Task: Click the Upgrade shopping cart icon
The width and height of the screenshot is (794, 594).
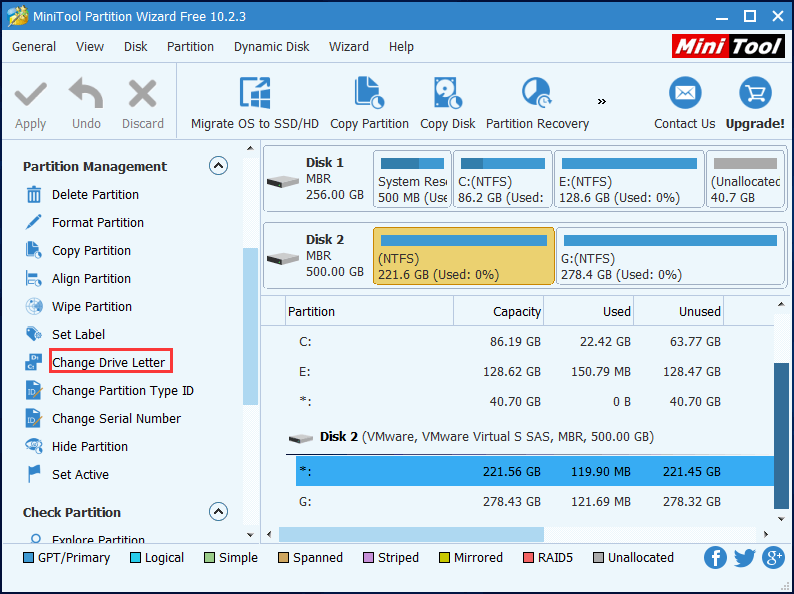Action: (x=755, y=93)
